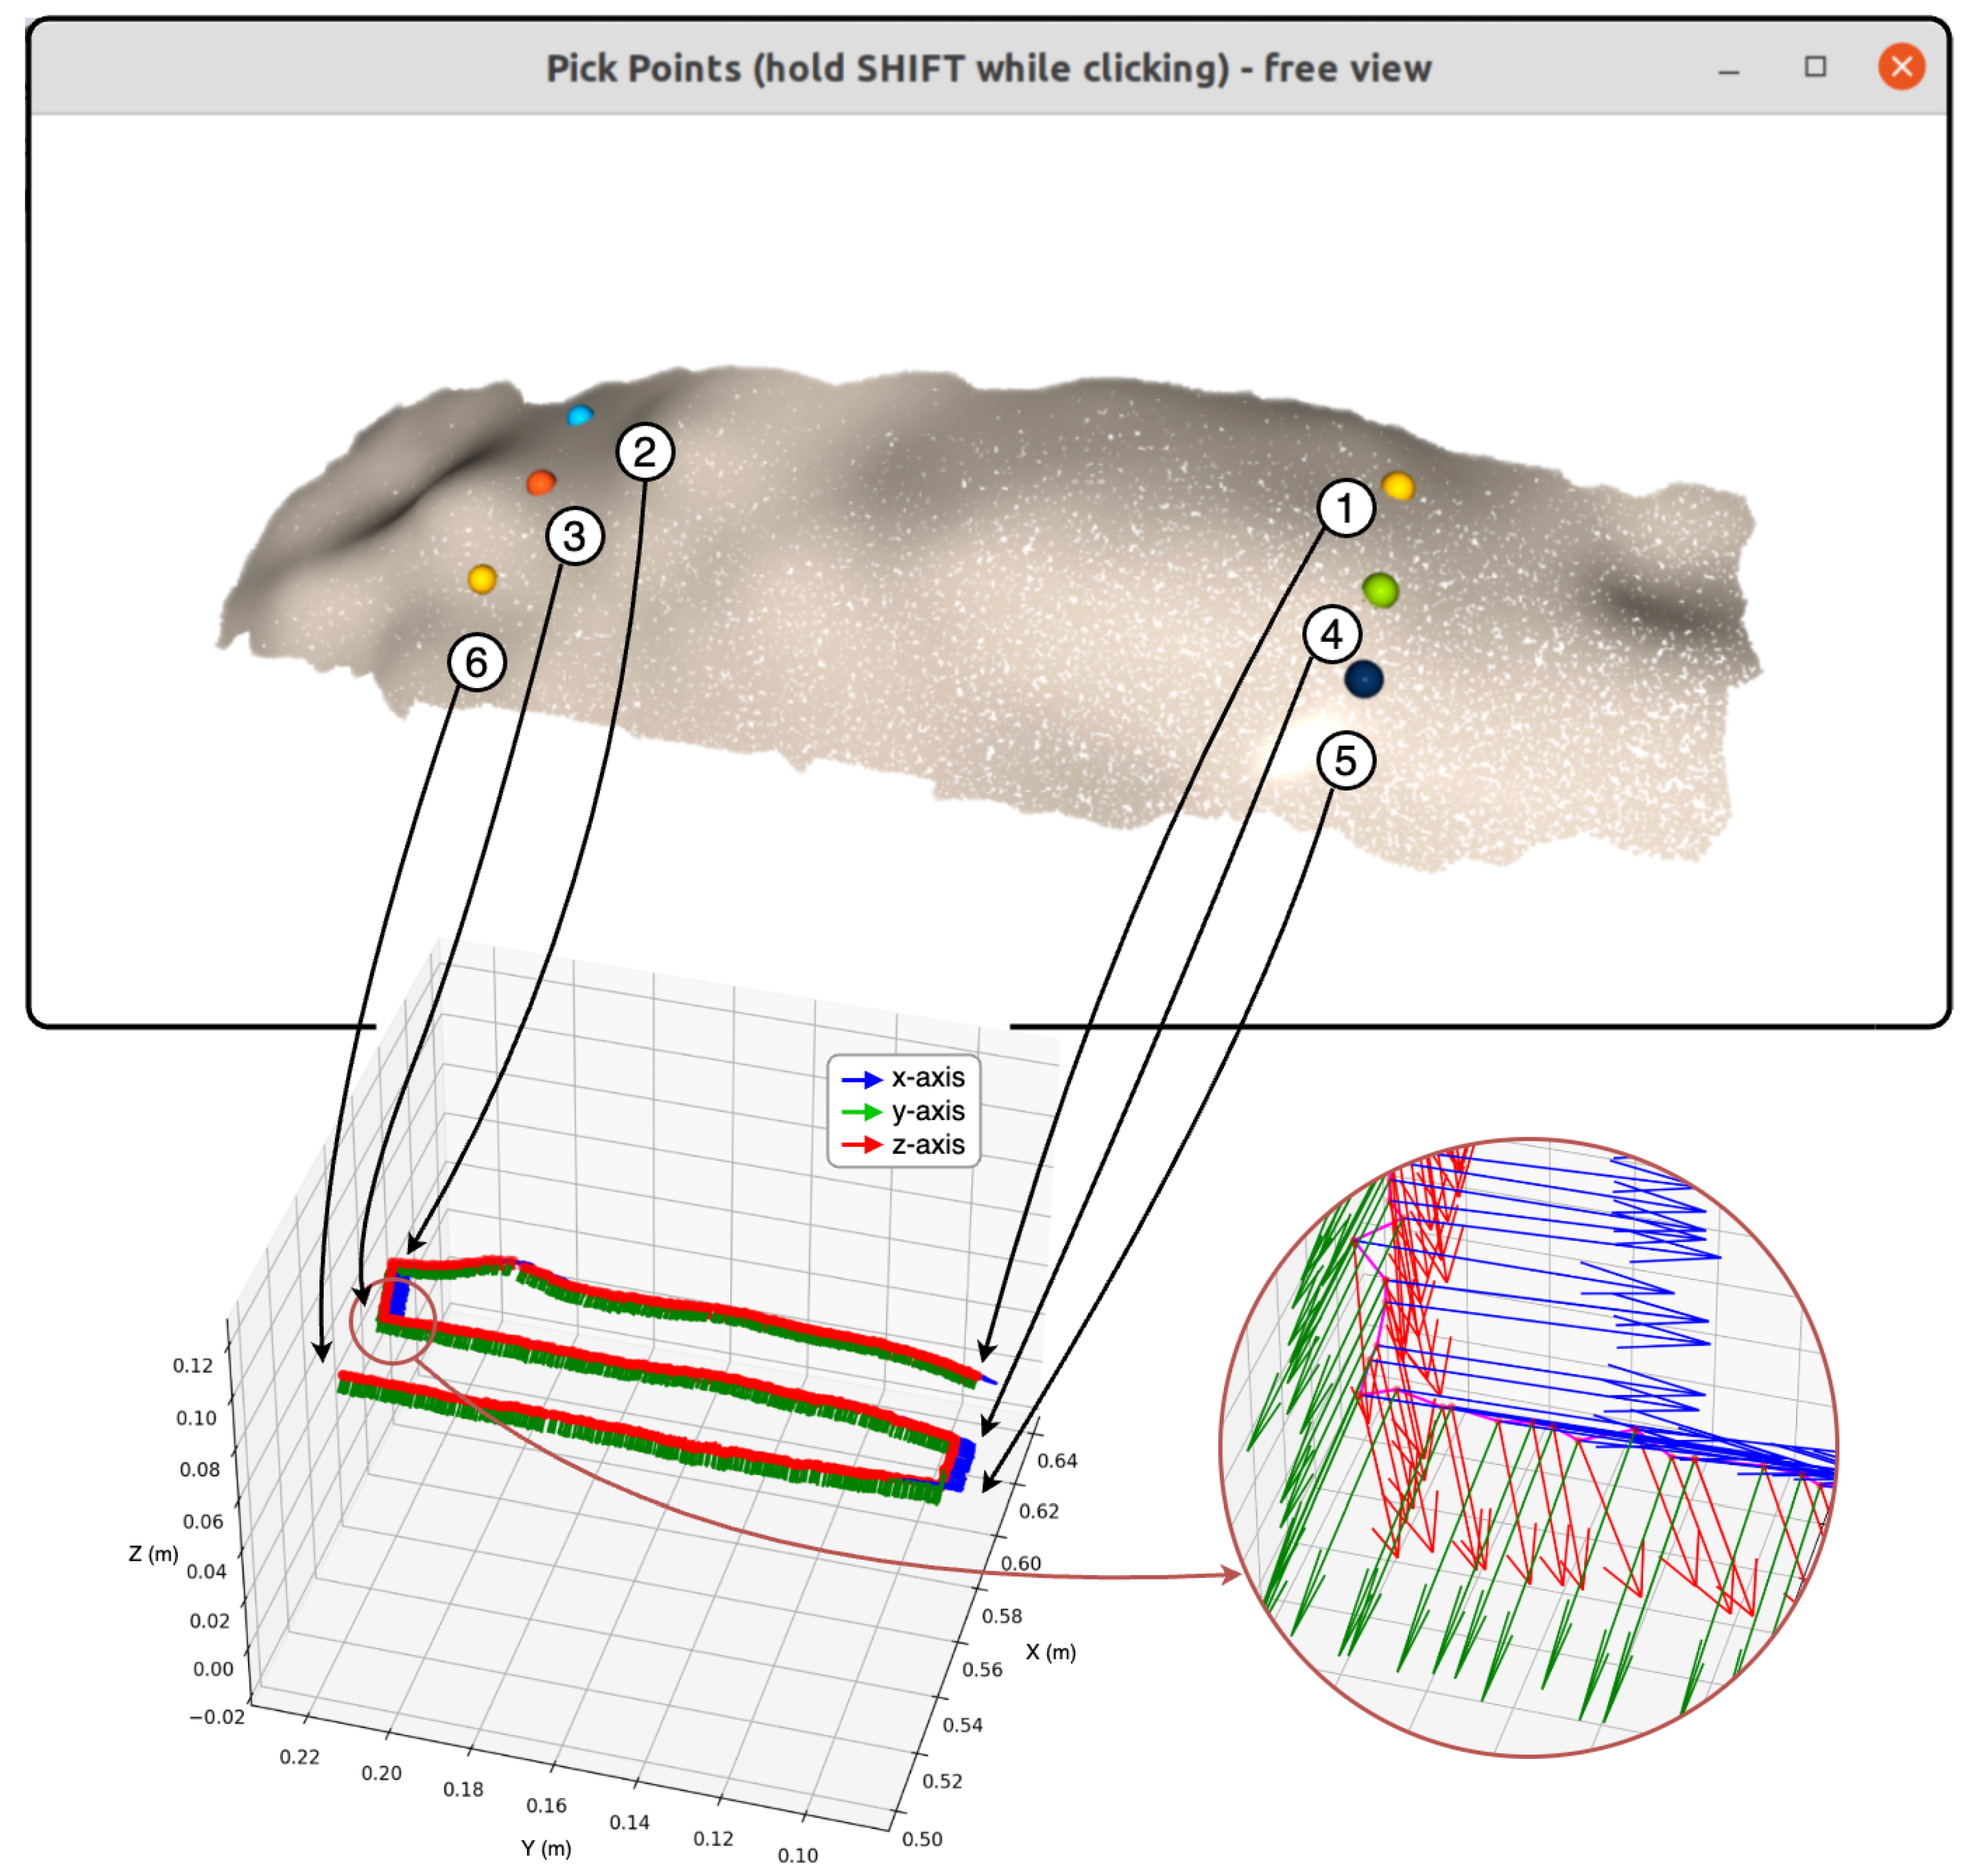This screenshot has height=1876, width=1972.
Task: Maximize the Pick Points window
Action: click(x=1814, y=67)
